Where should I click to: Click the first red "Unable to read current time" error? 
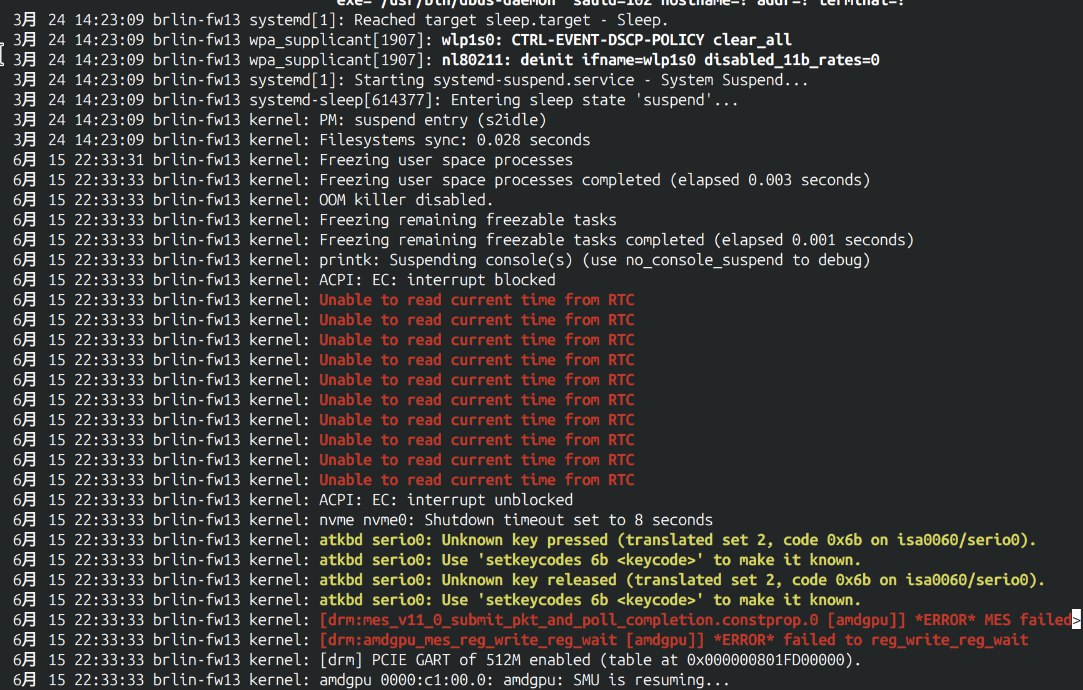pyautogui.click(x=476, y=300)
